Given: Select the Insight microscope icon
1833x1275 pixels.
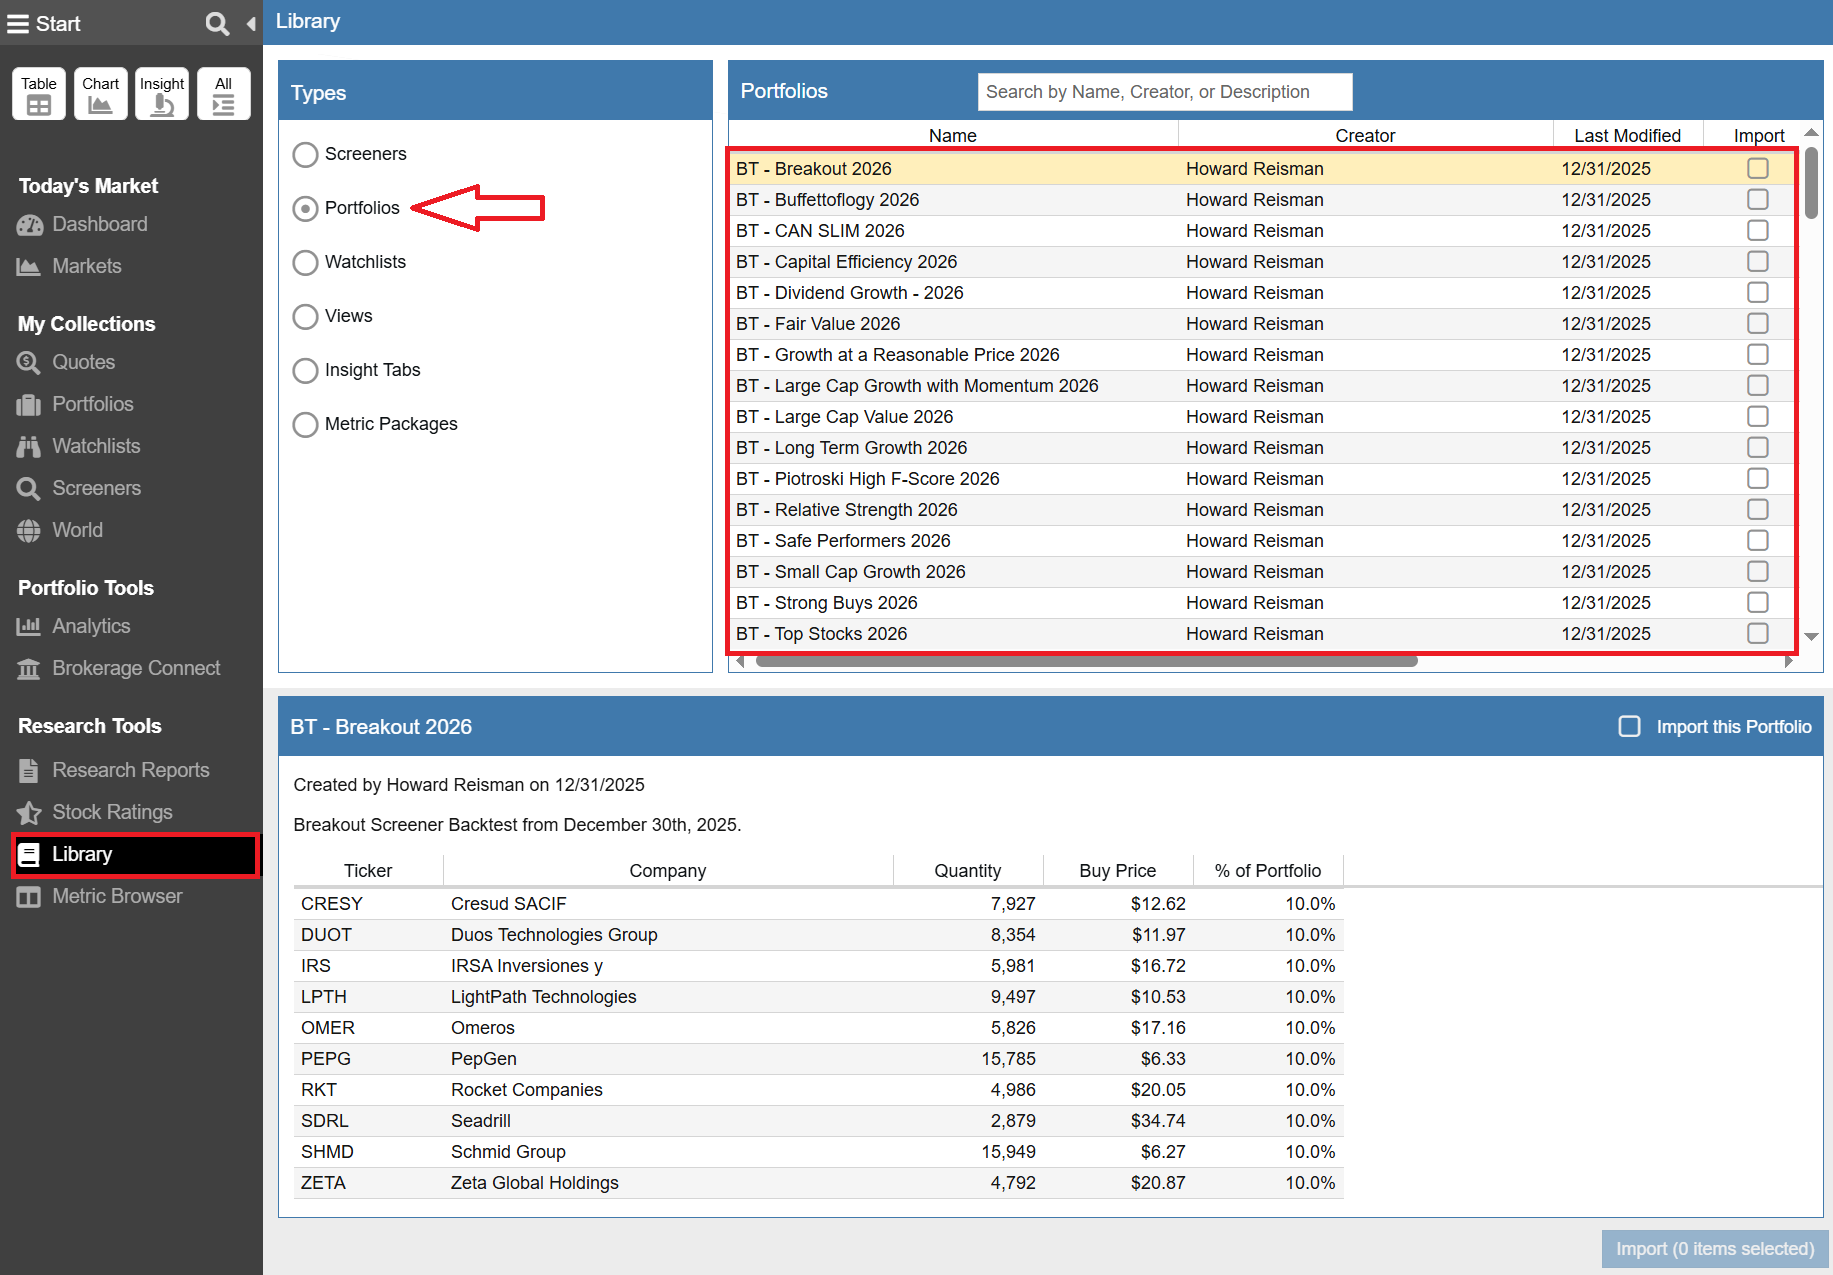Looking at the screenshot, I should click(162, 94).
